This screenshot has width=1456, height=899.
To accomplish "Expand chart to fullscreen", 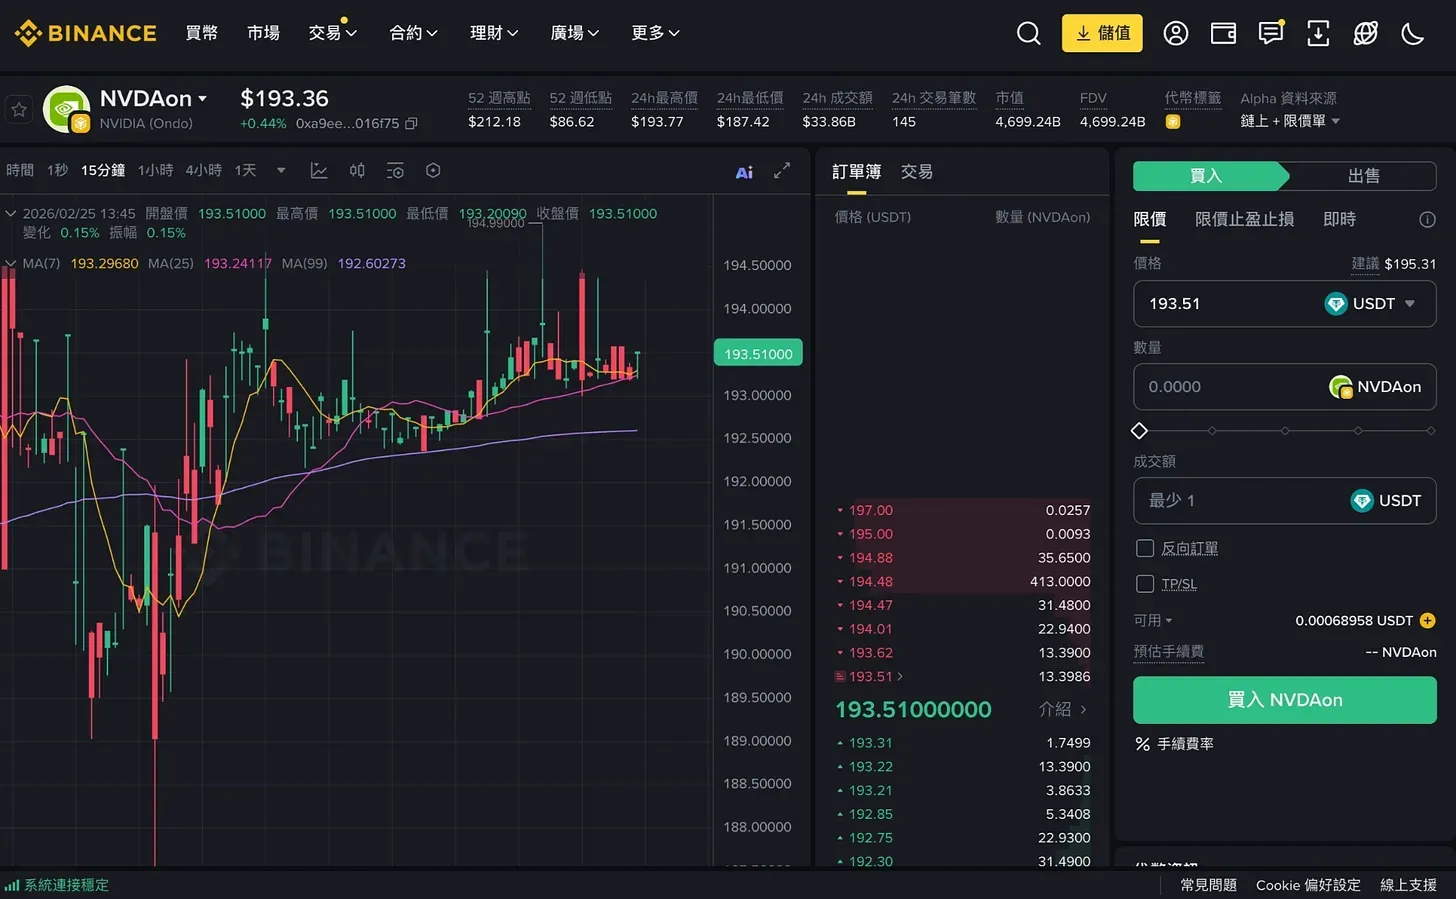I will click(782, 171).
